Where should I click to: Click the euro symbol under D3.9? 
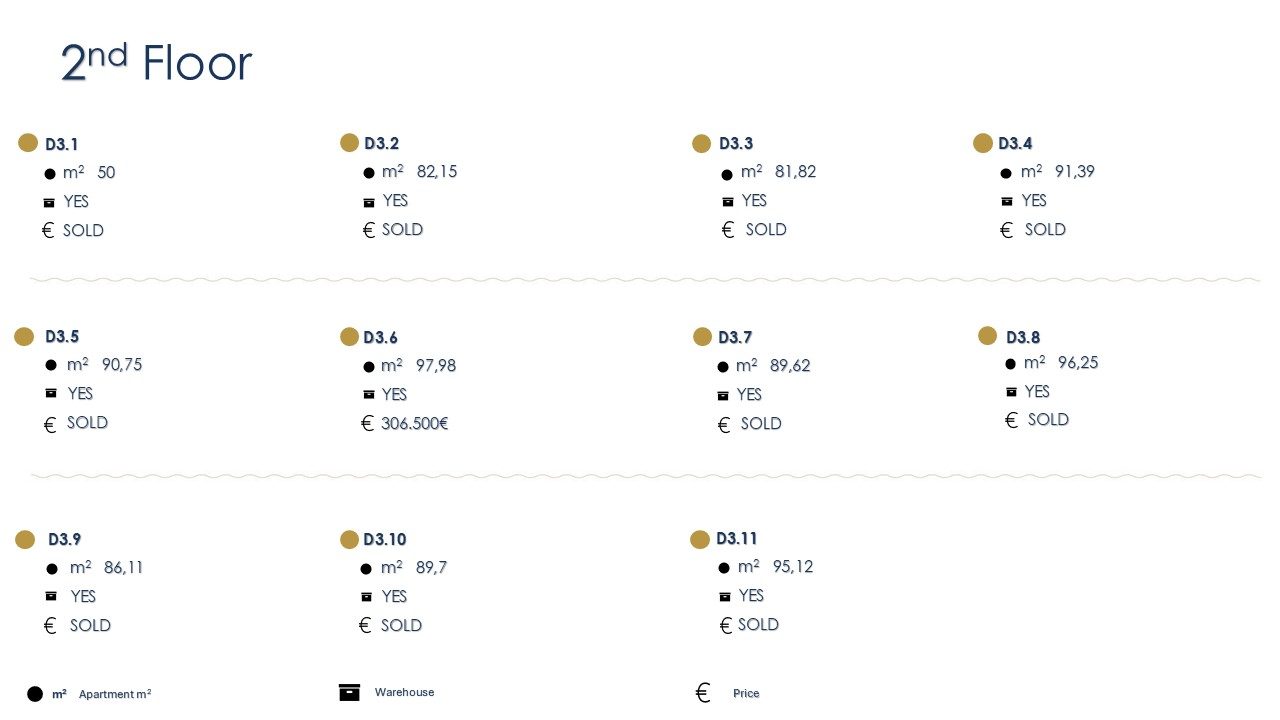click(50, 626)
